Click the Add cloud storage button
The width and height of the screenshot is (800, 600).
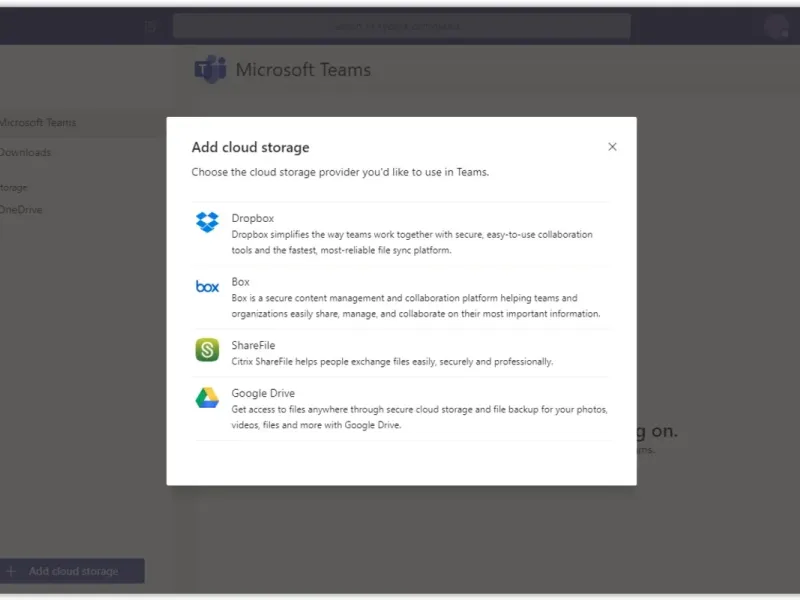(x=72, y=571)
